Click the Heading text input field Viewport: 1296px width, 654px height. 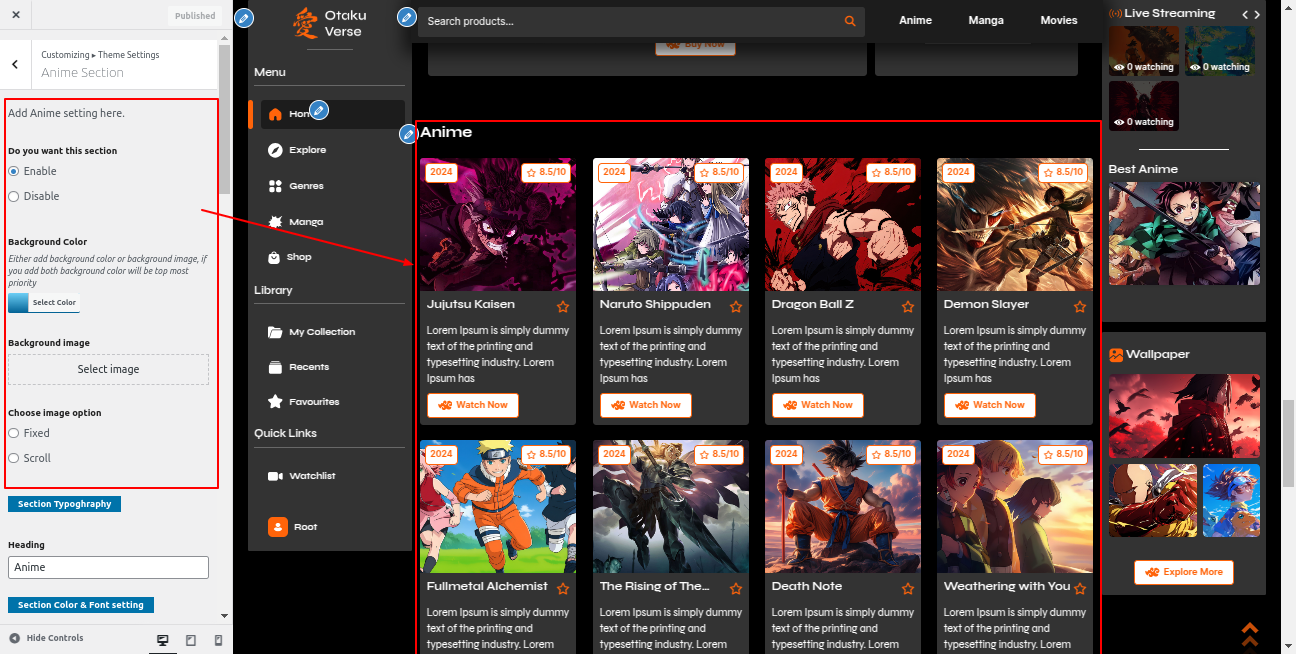click(x=108, y=567)
